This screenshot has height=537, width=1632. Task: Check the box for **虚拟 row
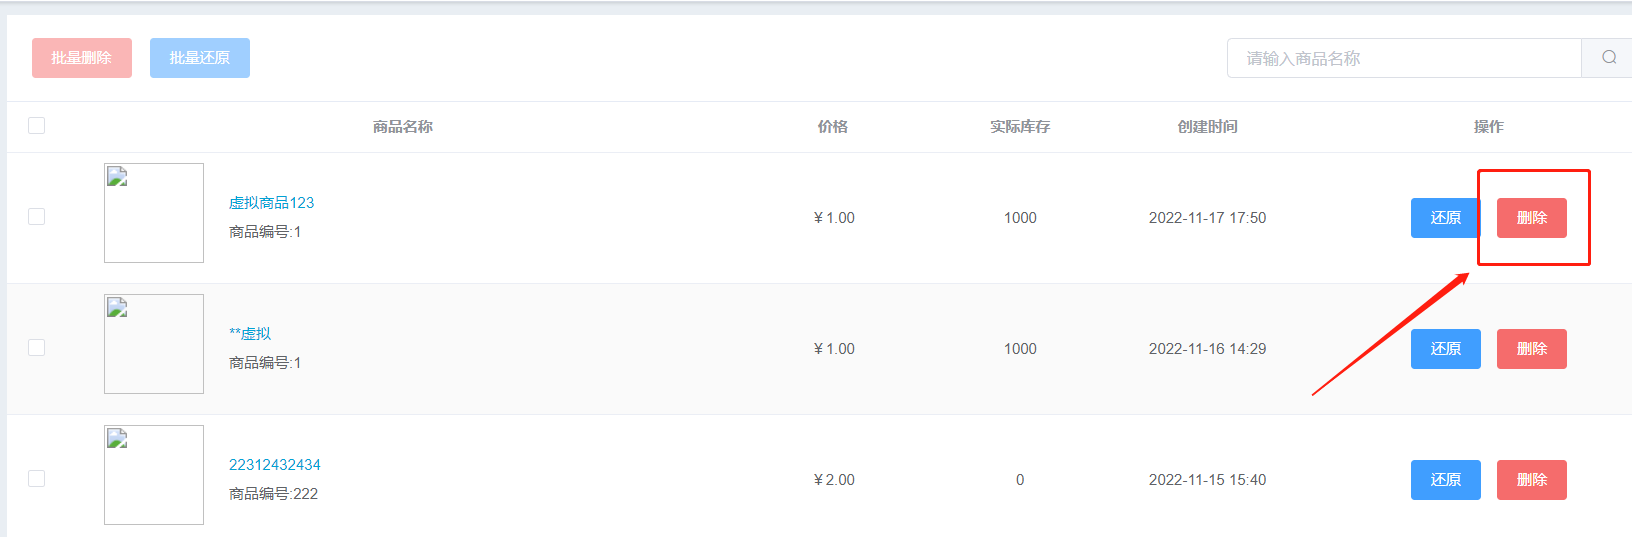(x=37, y=348)
